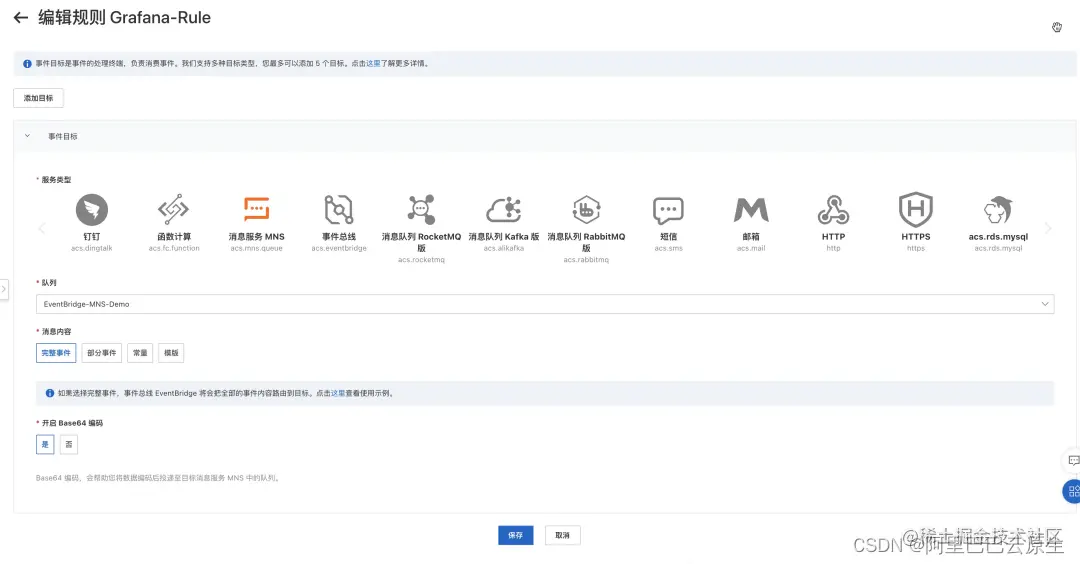The image size is (1080, 564).
Task: Collapse the 事件目标 section
Action: pyautogui.click(x=28, y=136)
